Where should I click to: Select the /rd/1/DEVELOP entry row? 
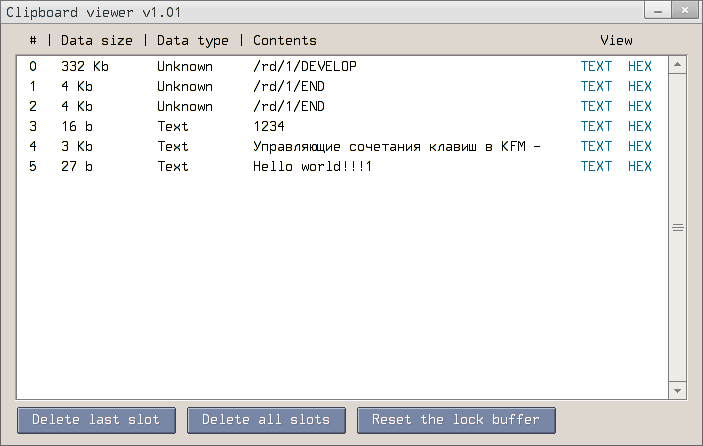304,66
